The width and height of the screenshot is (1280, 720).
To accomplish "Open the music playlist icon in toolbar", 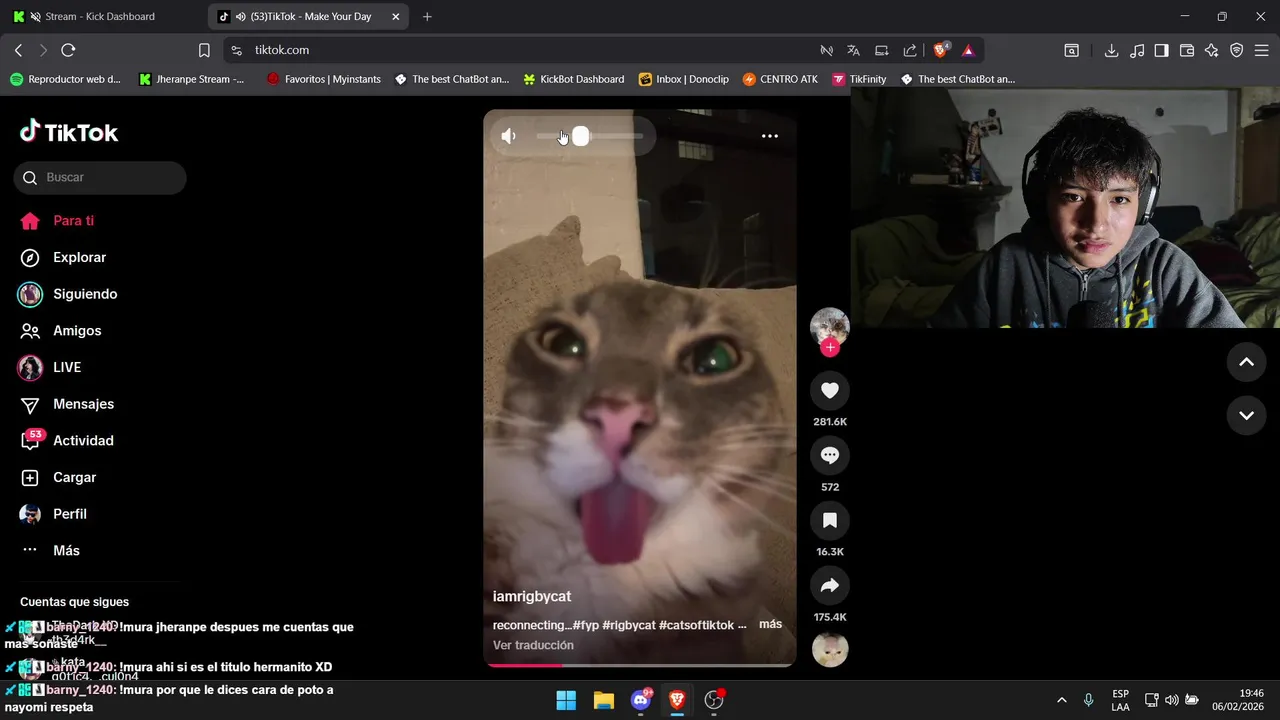I will click(1137, 50).
